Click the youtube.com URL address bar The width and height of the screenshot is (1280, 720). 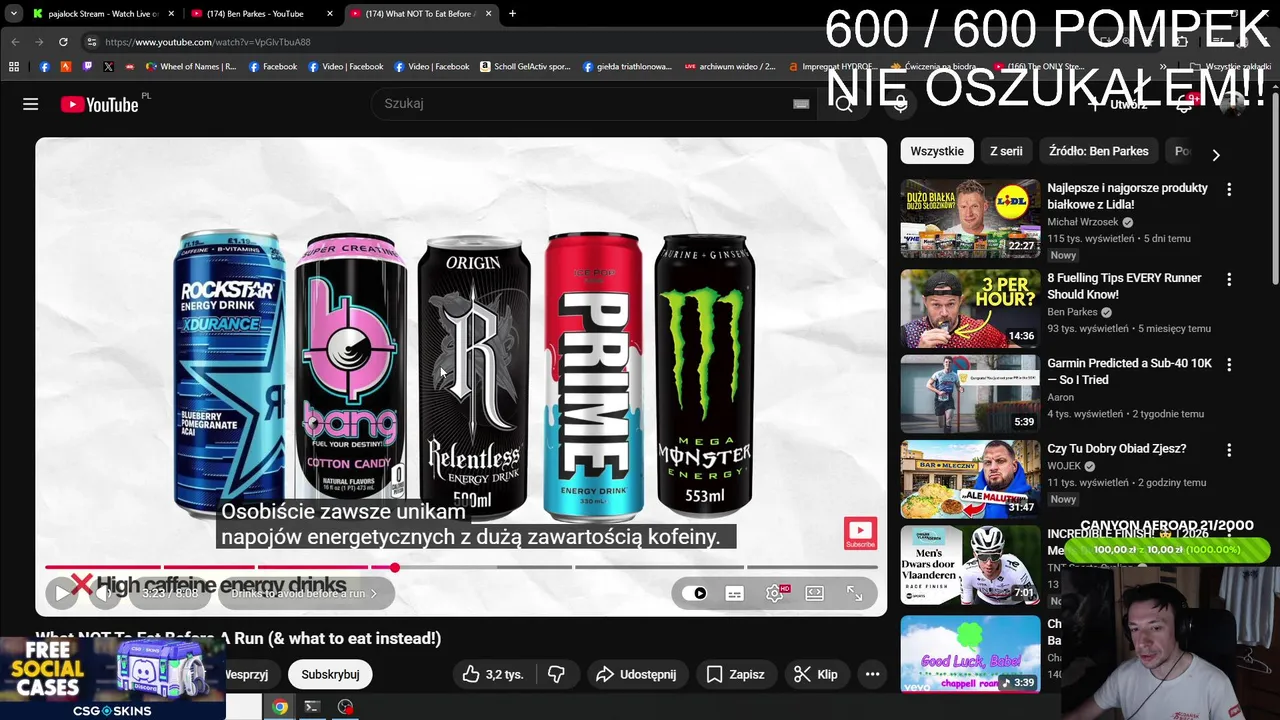(208, 42)
